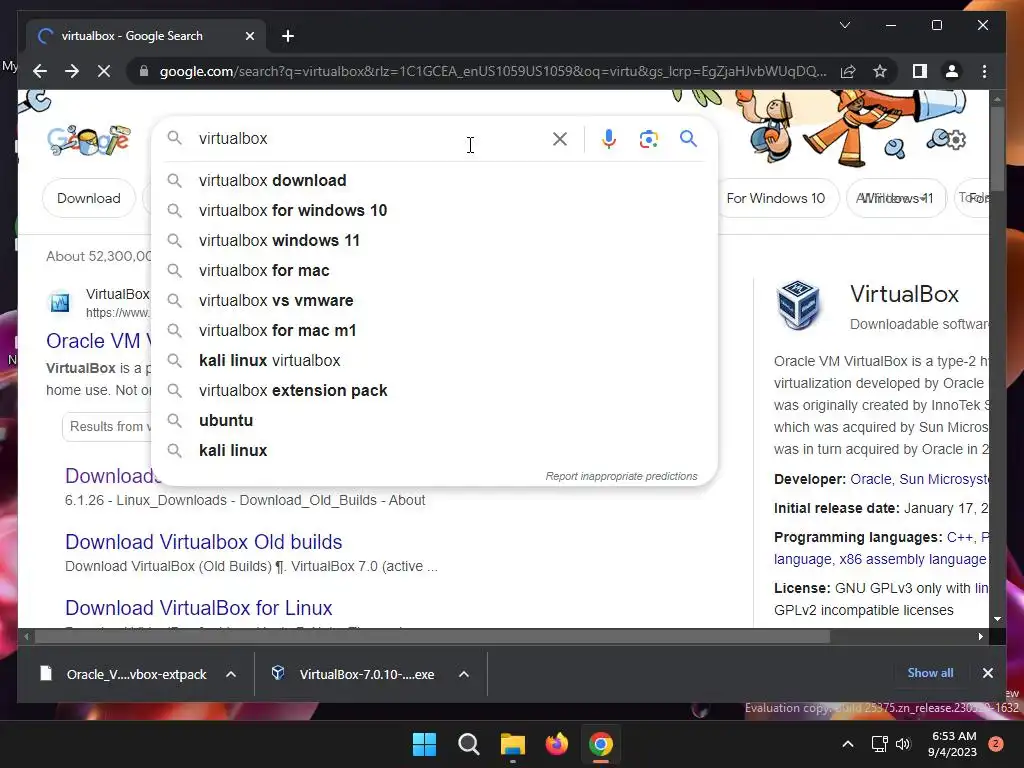Click the browser back arrow
The width and height of the screenshot is (1024, 768).
pos(40,71)
